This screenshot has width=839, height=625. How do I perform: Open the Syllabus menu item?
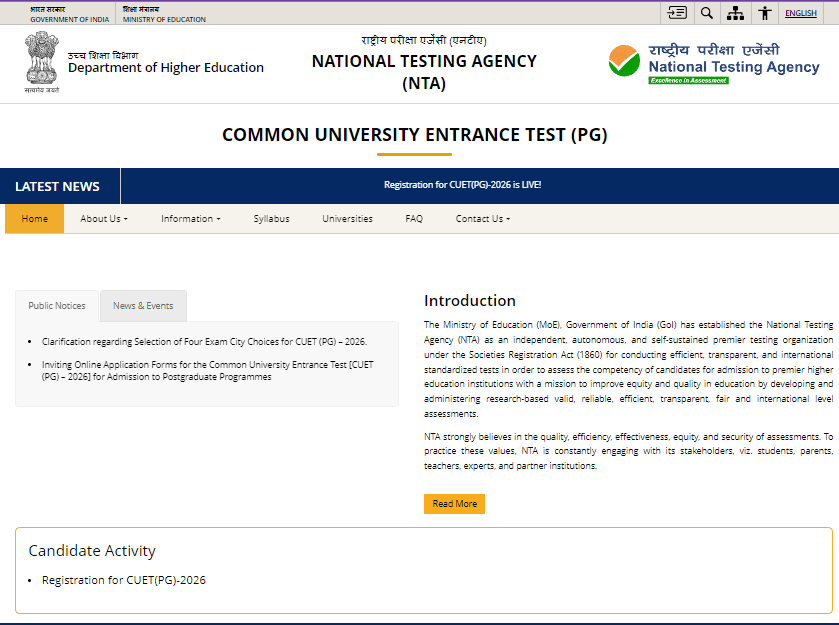pyautogui.click(x=271, y=218)
